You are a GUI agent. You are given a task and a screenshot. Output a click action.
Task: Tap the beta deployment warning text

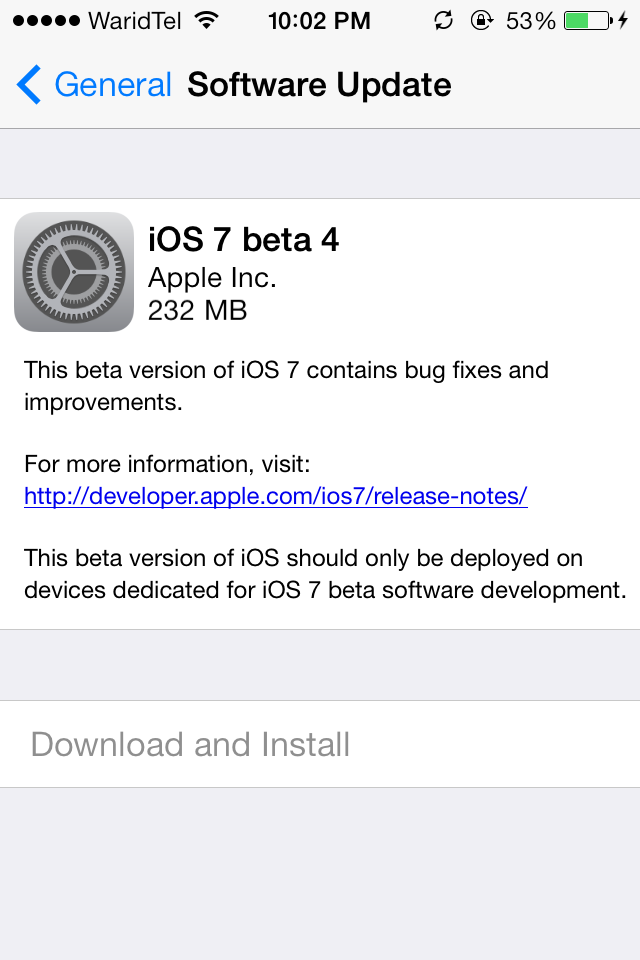(x=325, y=574)
